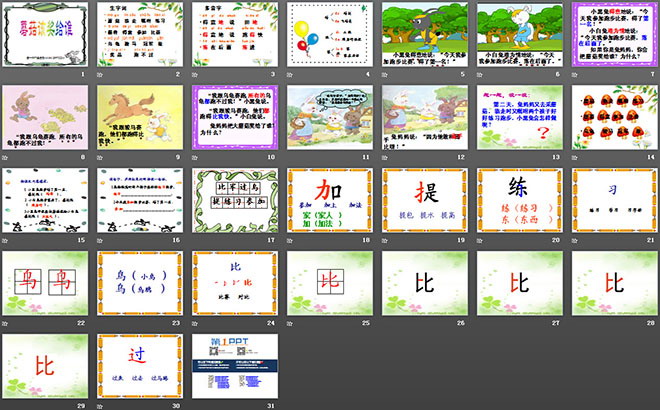The image size is (660, 410).
Task: Select slide 31 thumbnail with 第1PPT logo
Action: (x=235, y=366)
